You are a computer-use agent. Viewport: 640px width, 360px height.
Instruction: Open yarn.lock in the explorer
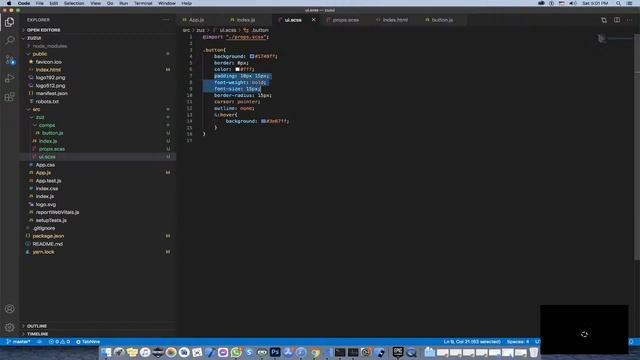coord(43,252)
